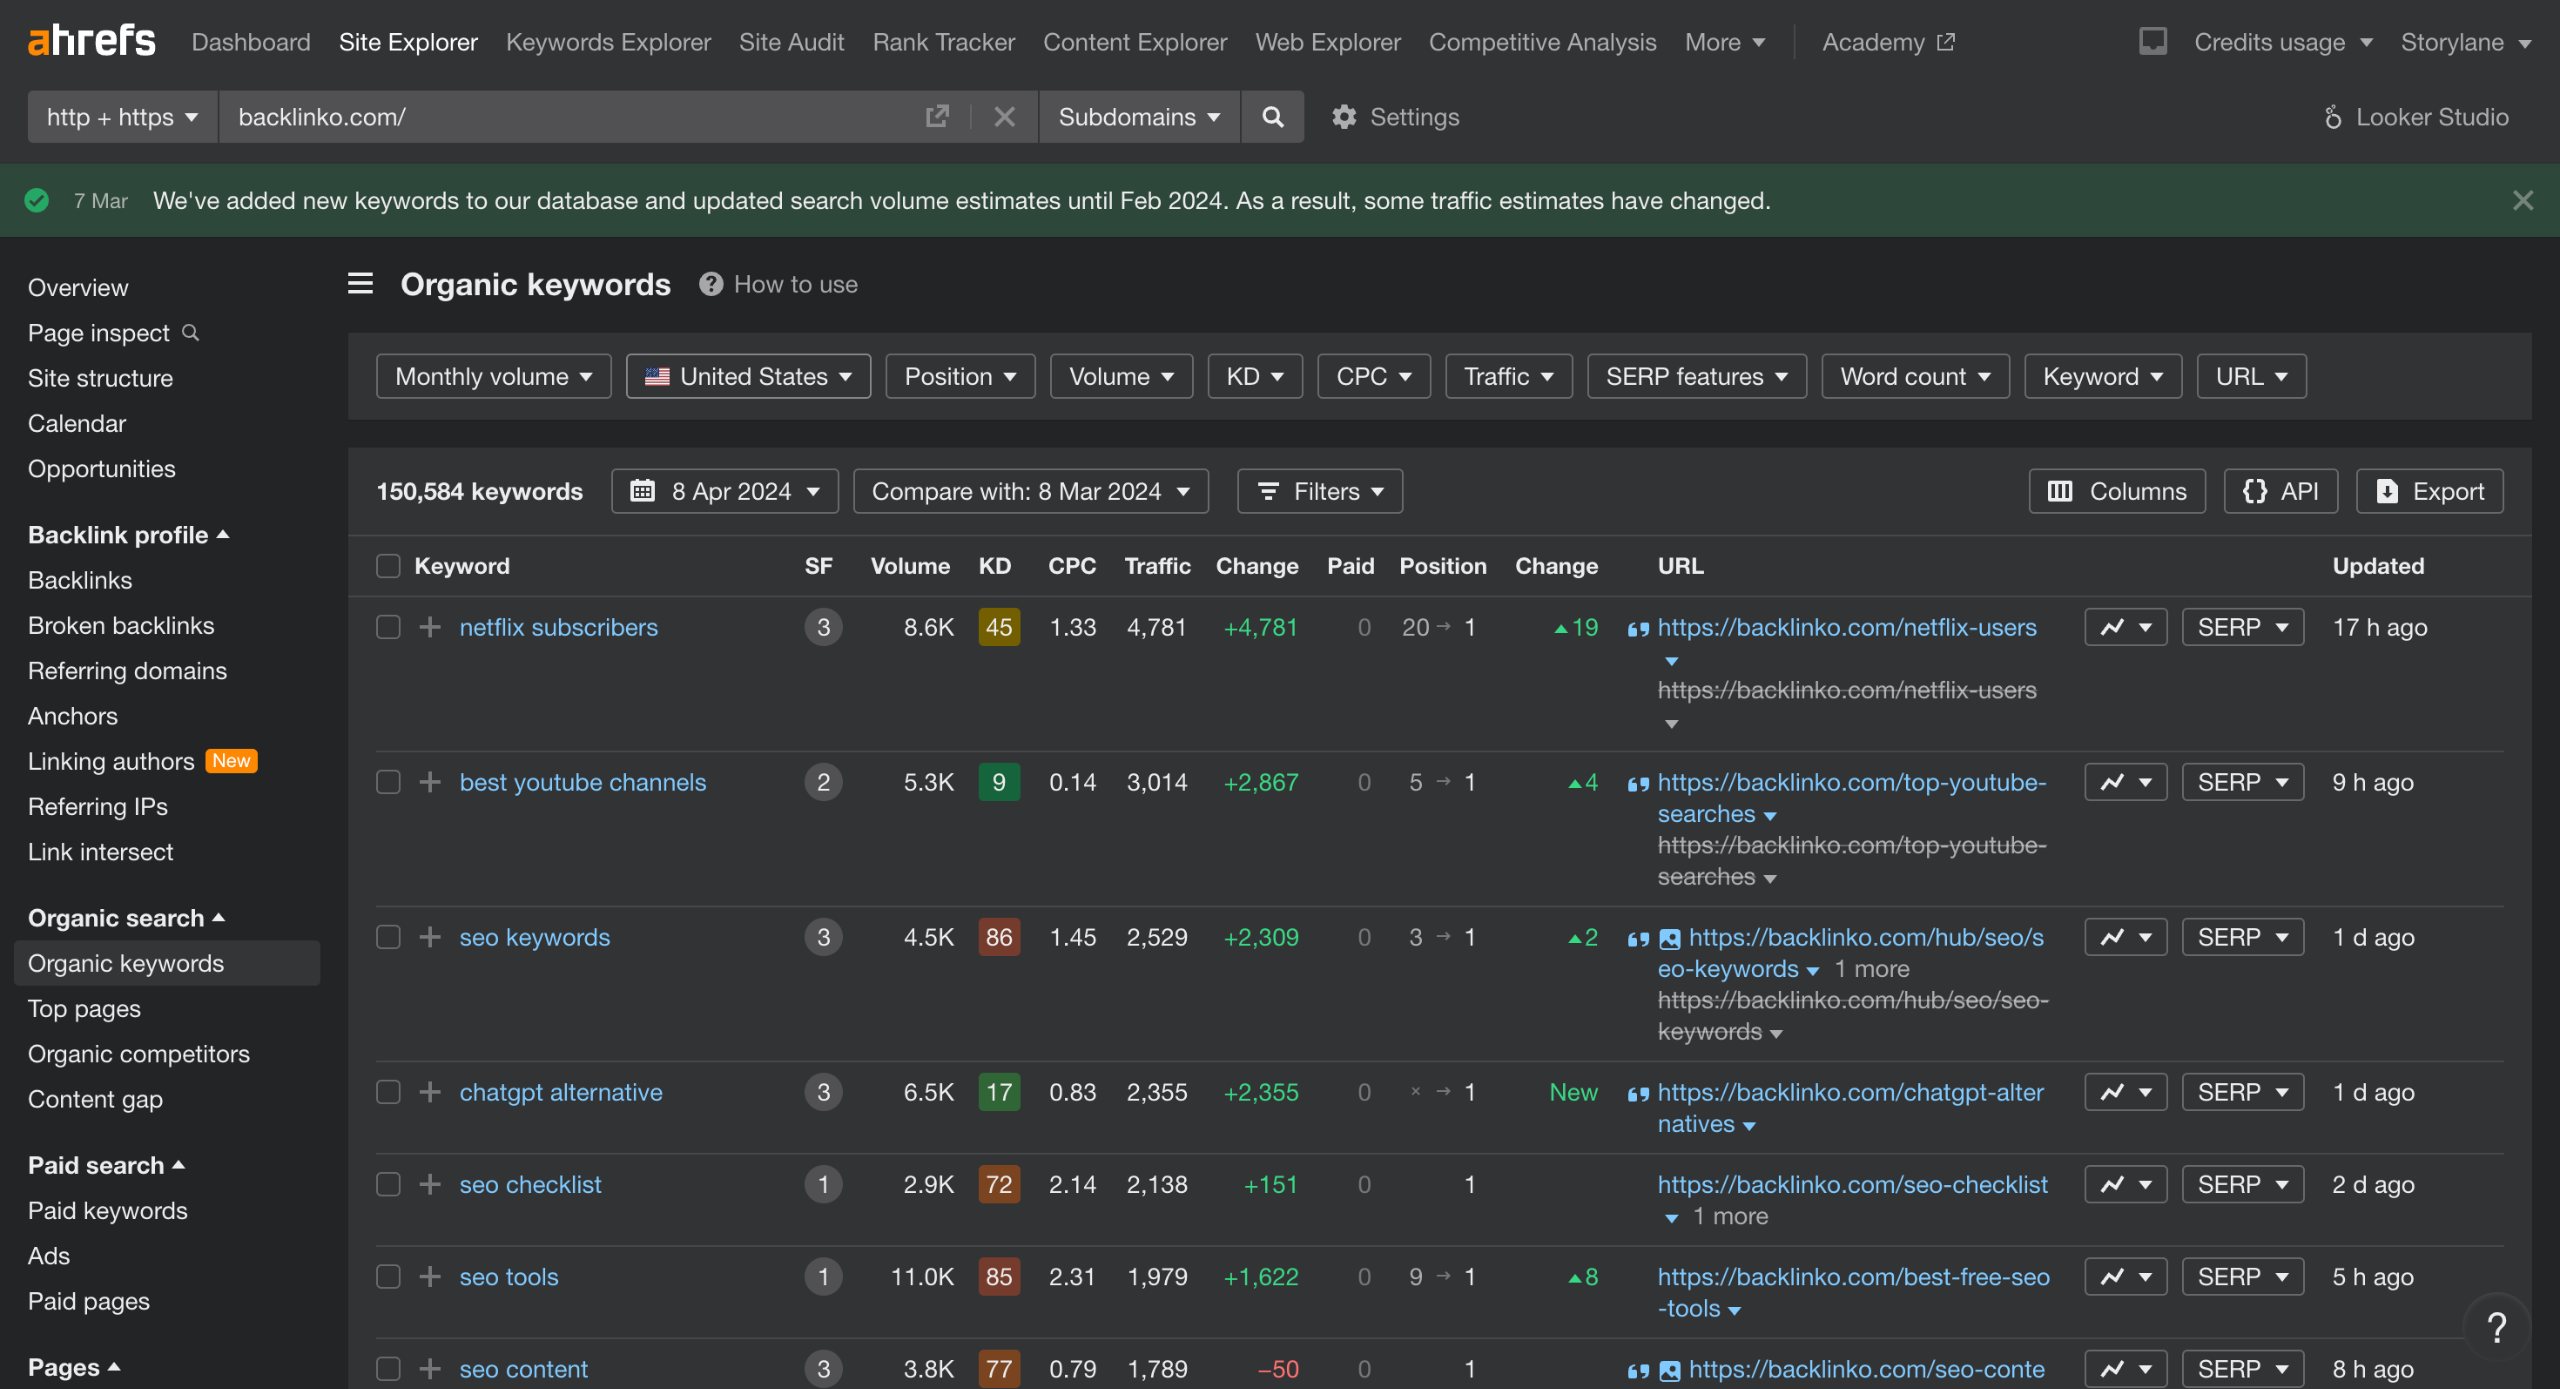Check the seo checklist row checkbox
The image size is (2560, 1389).
(x=388, y=1184)
